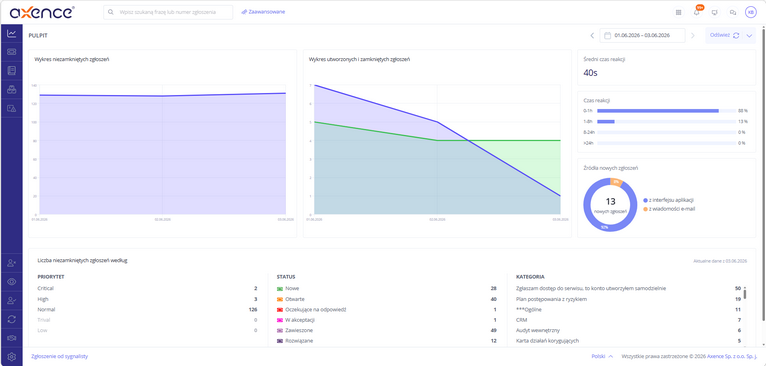Open the chat bubbles icon in header
The image size is (766, 366).
pyautogui.click(x=732, y=13)
